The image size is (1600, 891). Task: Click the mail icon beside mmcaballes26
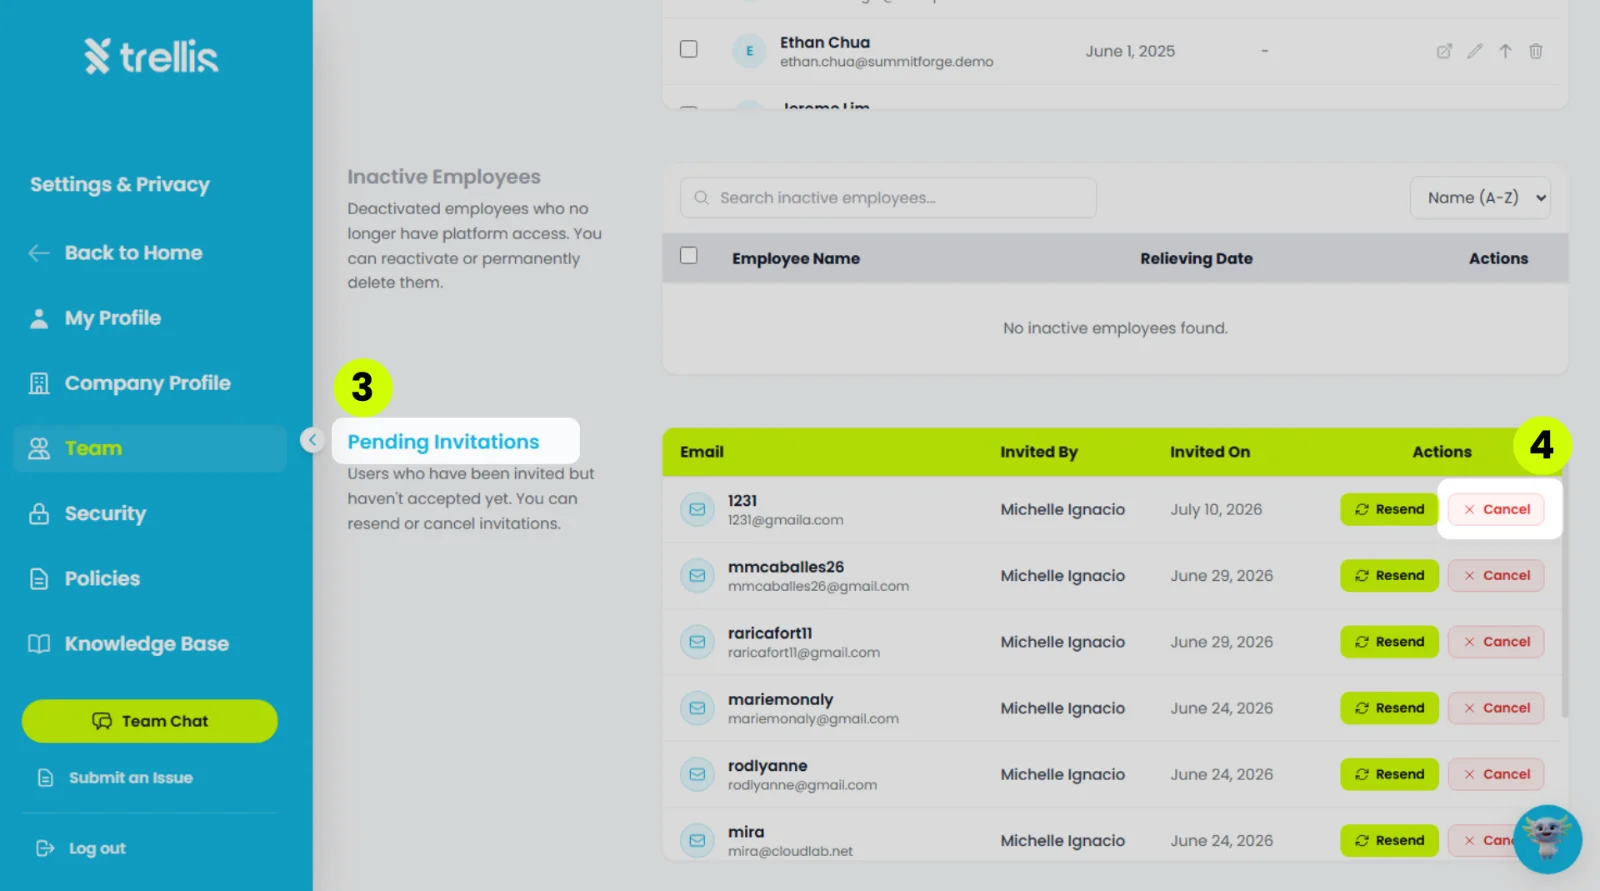click(x=697, y=576)
